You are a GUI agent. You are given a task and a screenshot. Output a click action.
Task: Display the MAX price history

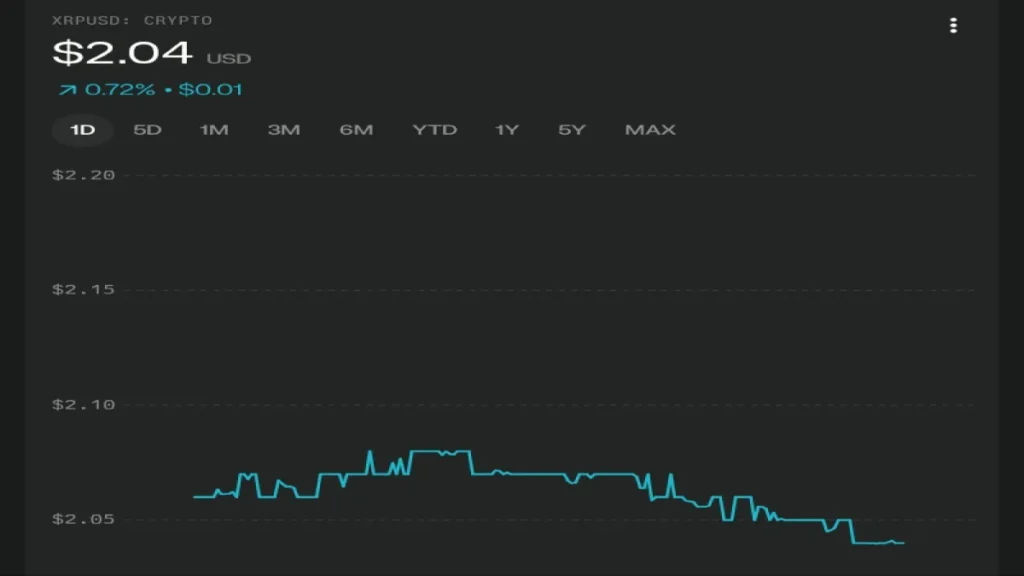(649, 130)
